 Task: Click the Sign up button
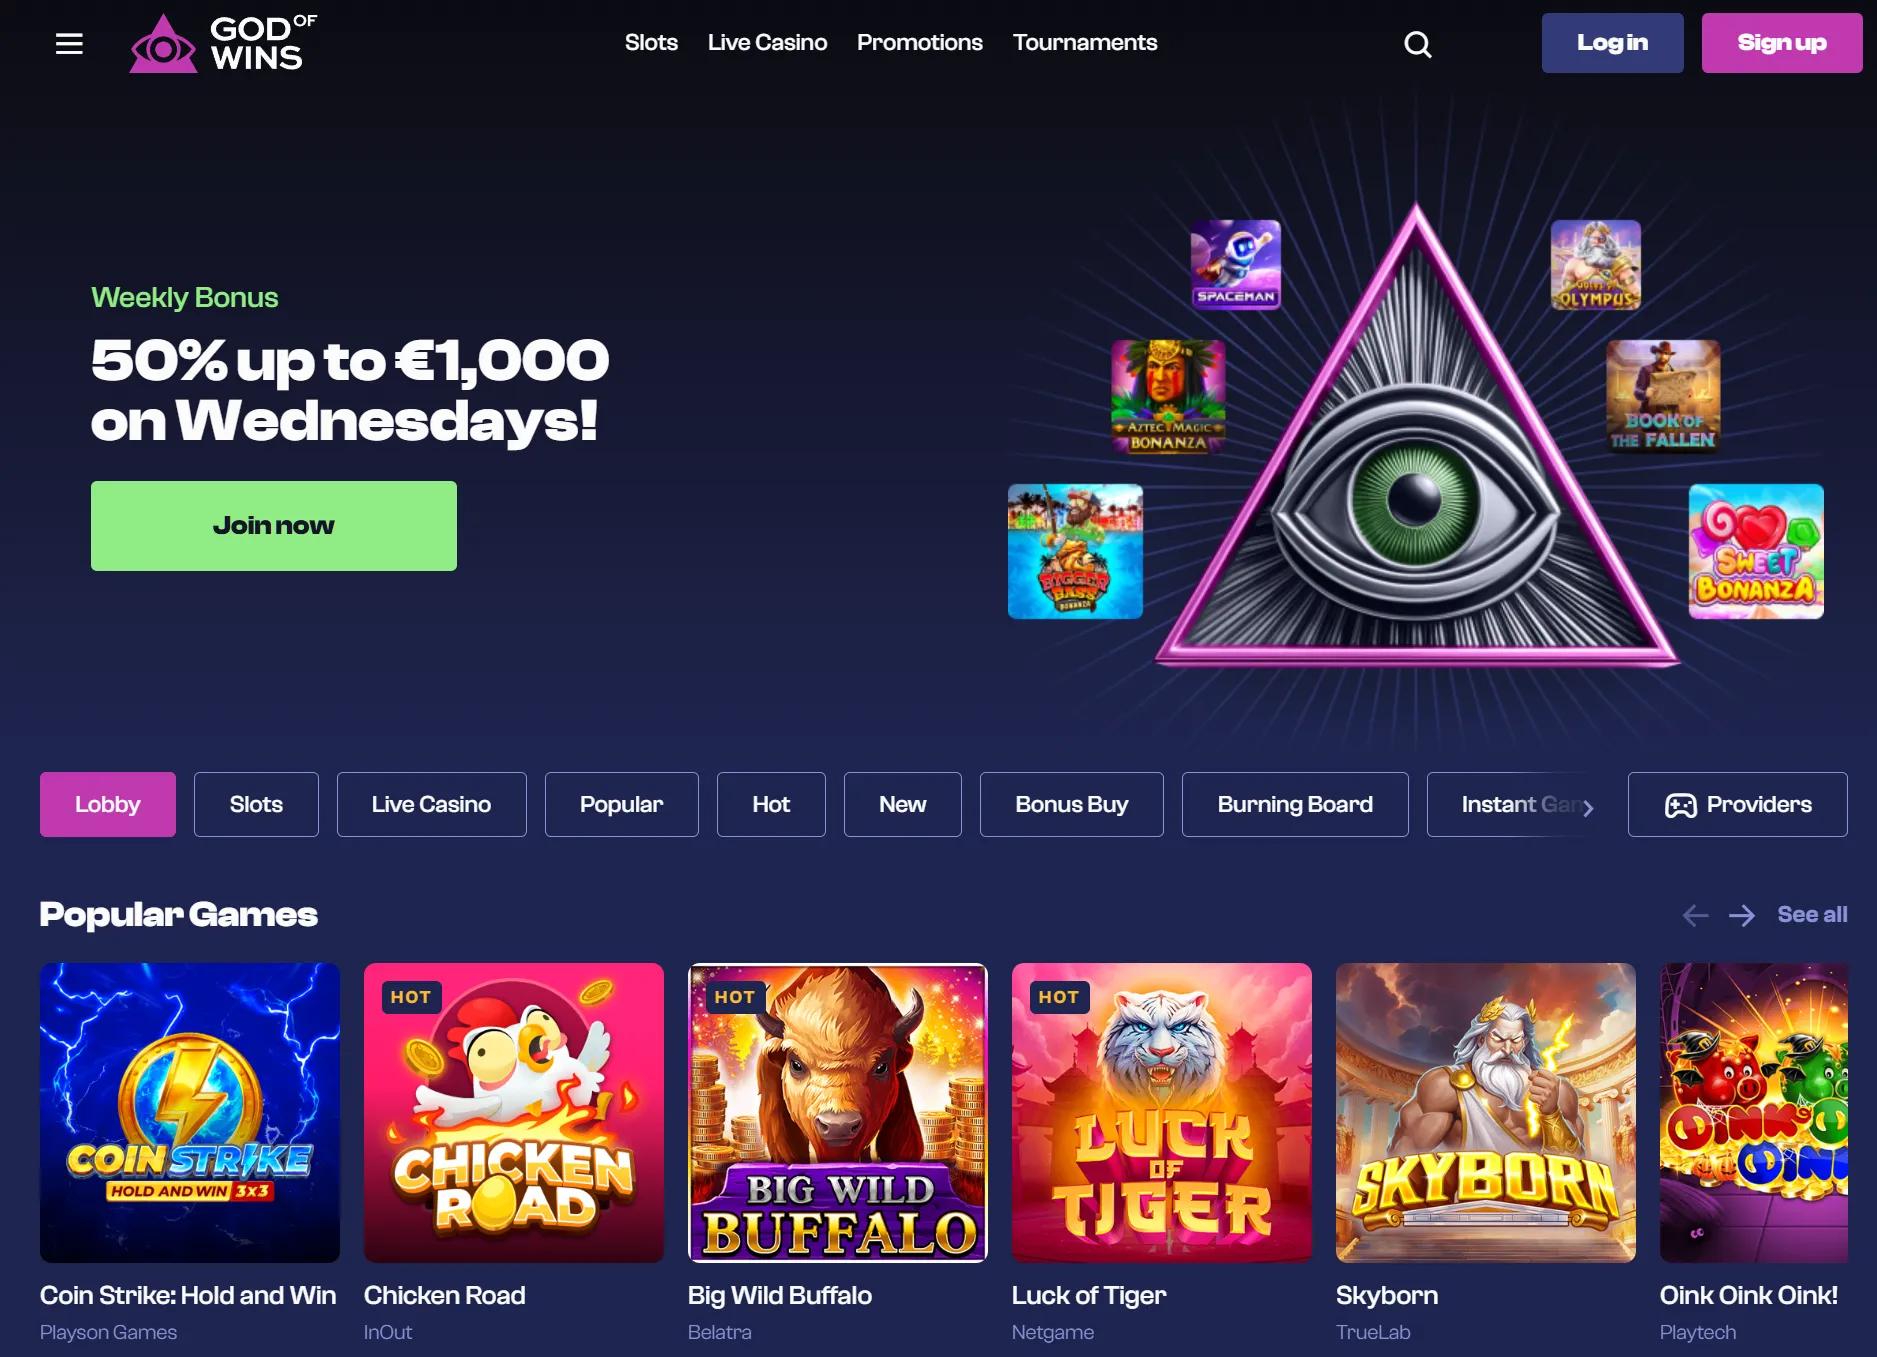(1781, 43)
